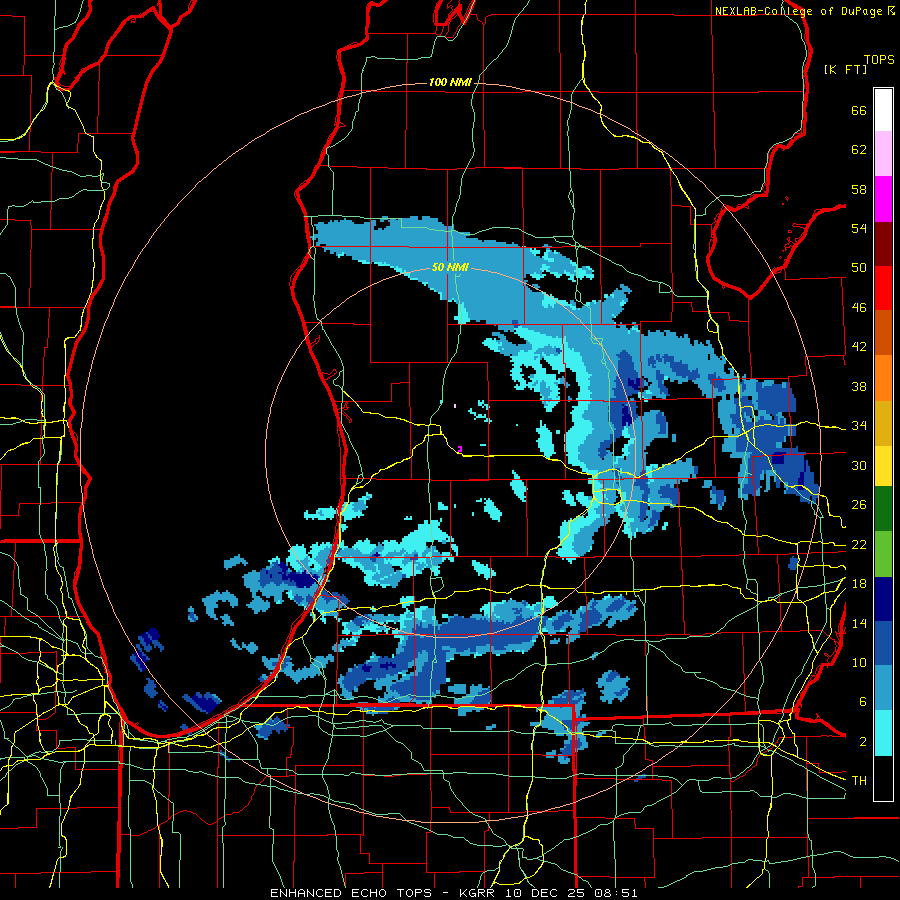Pick the light orange legend swatch
The image size is (900, 900).
point(883,378)
